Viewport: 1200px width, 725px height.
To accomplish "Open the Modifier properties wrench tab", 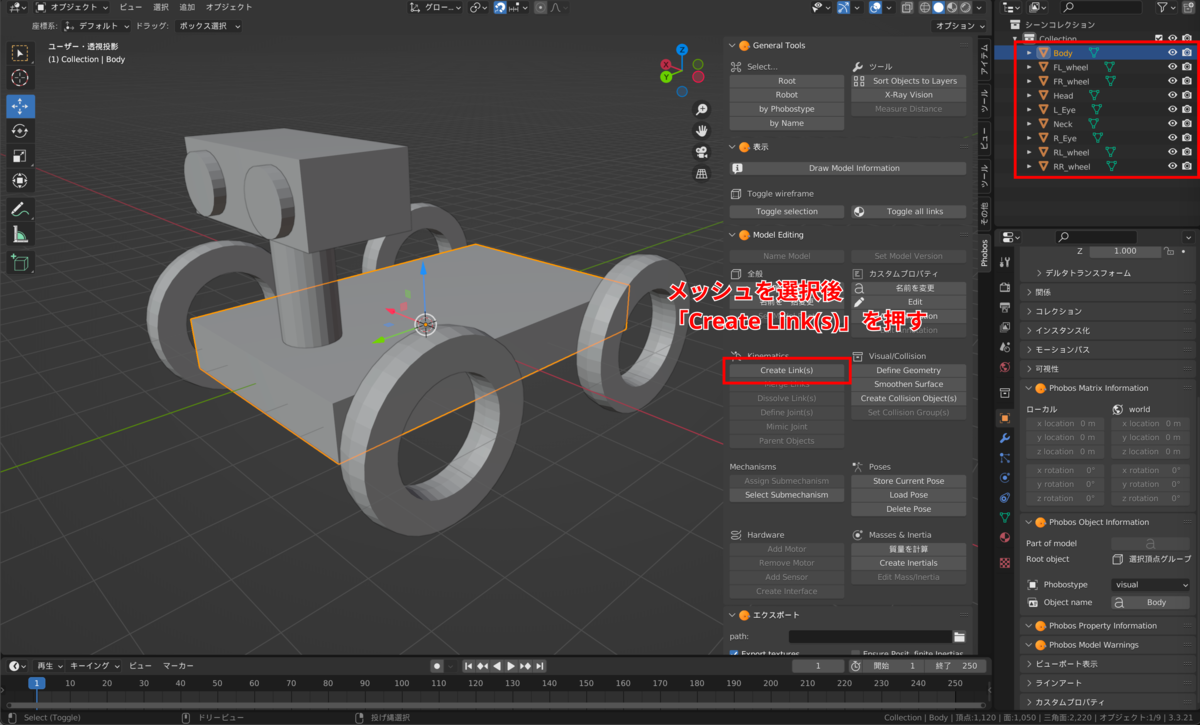I will coord(1005,438).
